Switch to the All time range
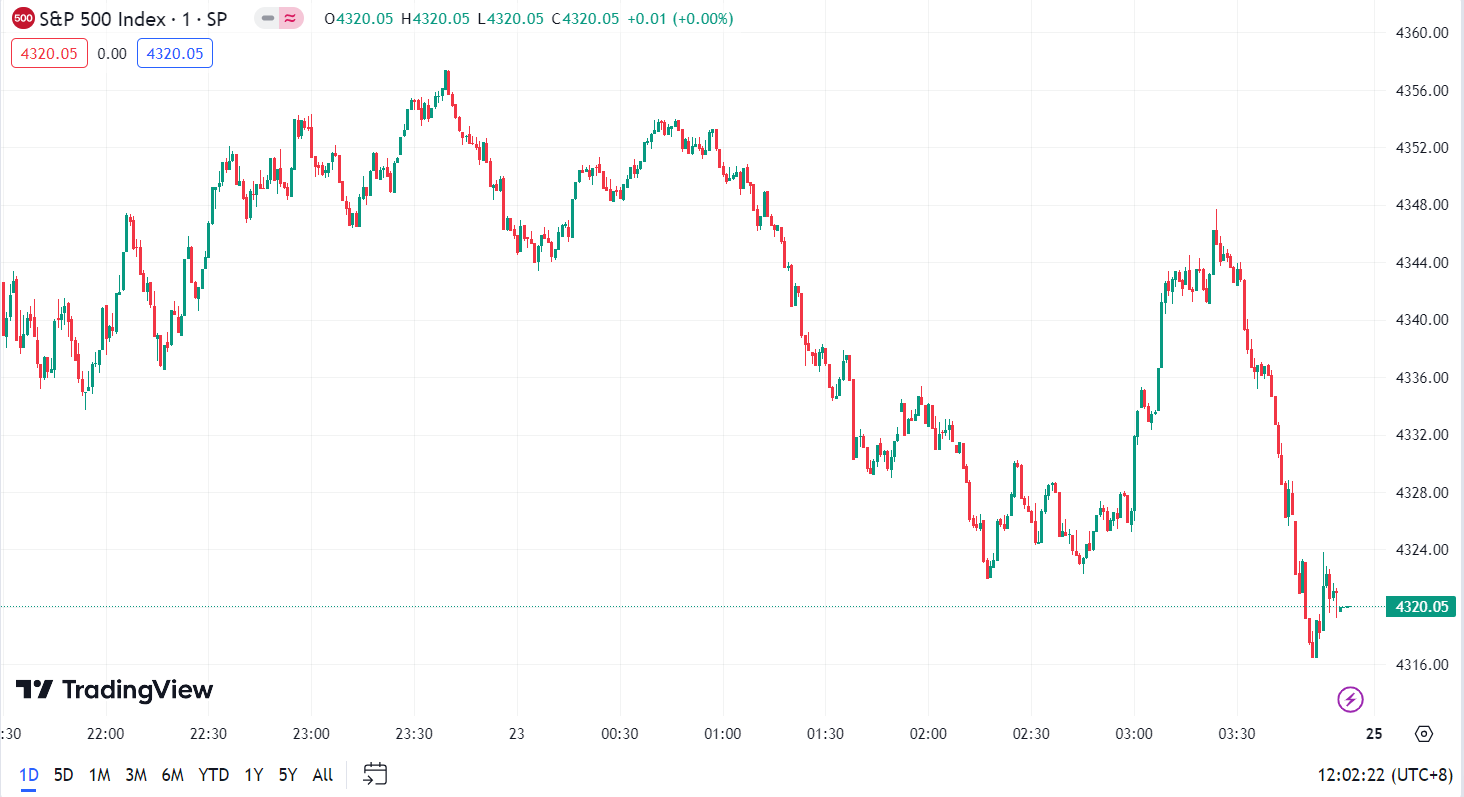The width and height of the screenshot is (1464, 797). point(323,774)
